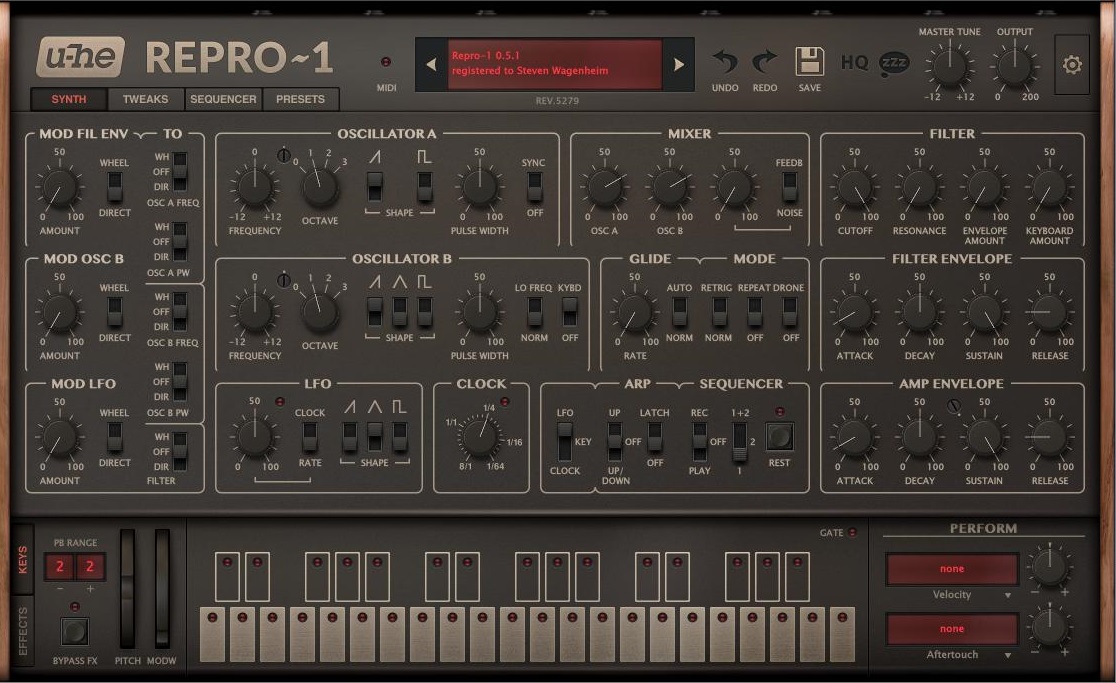Toggle the HQ quality mode icon
This screenshot has width=1116, height=683.
click(x=854, y=63)
